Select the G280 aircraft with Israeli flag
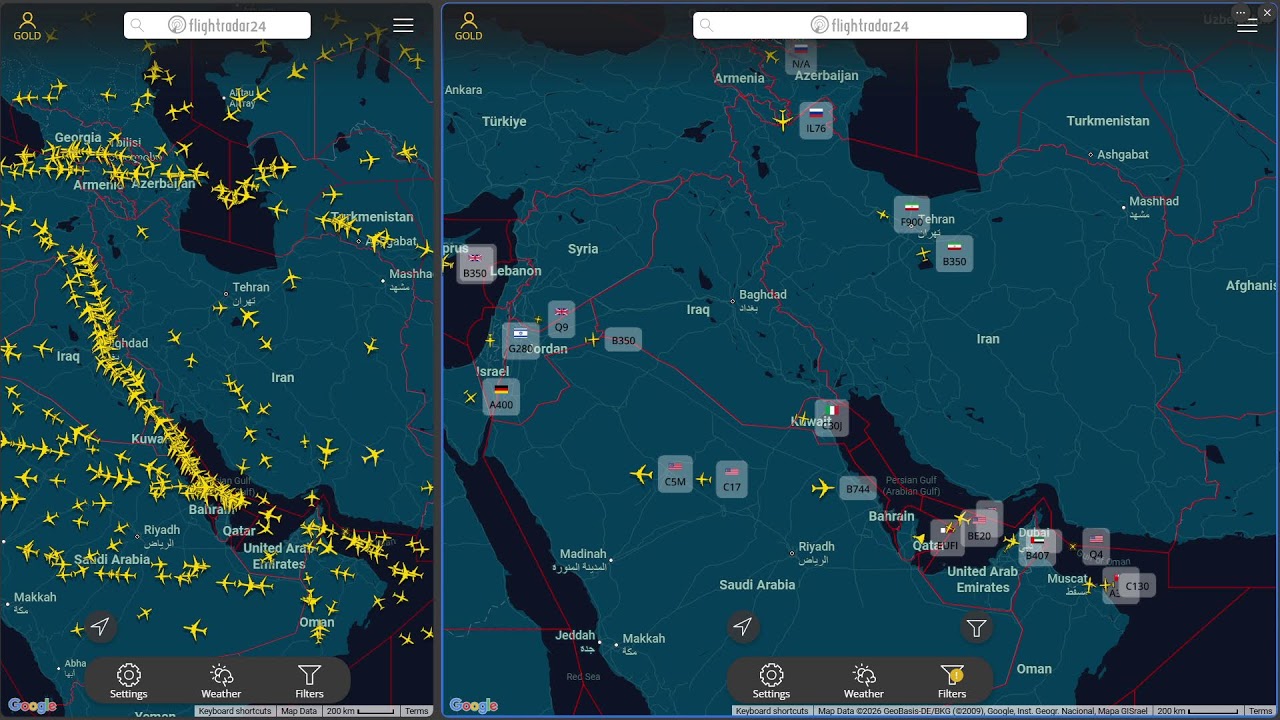The height and width of the screenshot is (720, 1280). (520, 341)
